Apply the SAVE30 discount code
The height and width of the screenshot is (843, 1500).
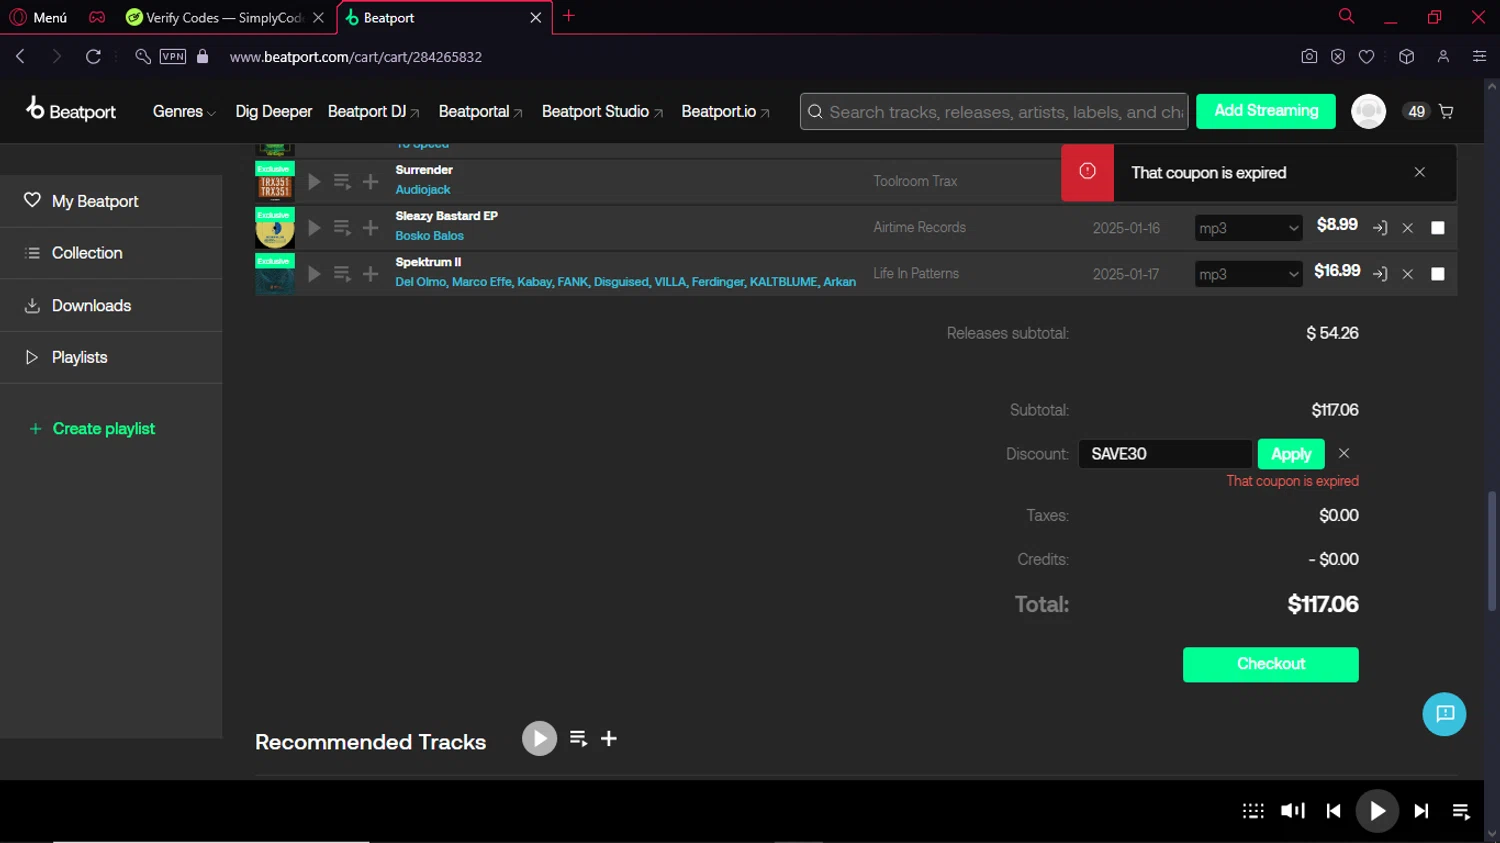coord(1290,454)
